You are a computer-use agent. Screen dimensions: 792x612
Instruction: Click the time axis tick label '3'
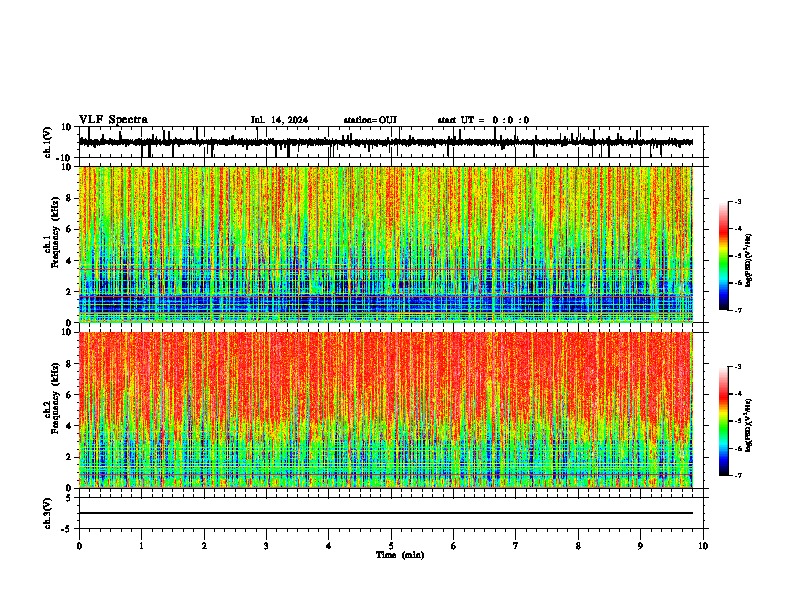click(266, 546)
